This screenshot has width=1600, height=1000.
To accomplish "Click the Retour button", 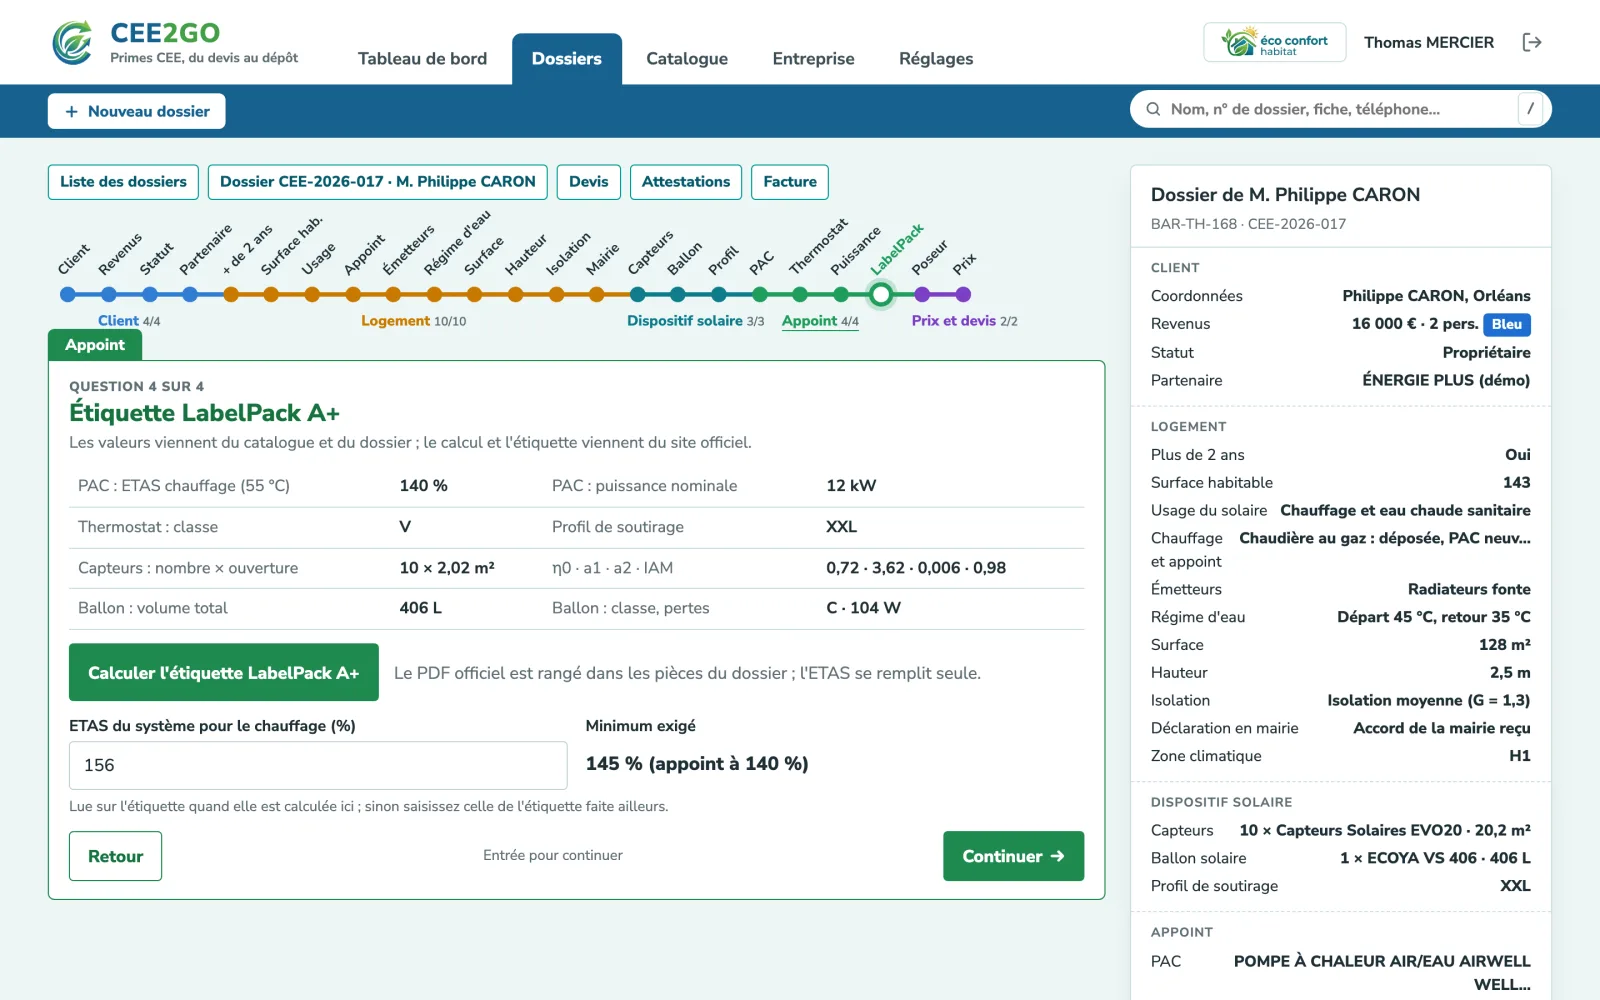I will (x=115, y=856).
